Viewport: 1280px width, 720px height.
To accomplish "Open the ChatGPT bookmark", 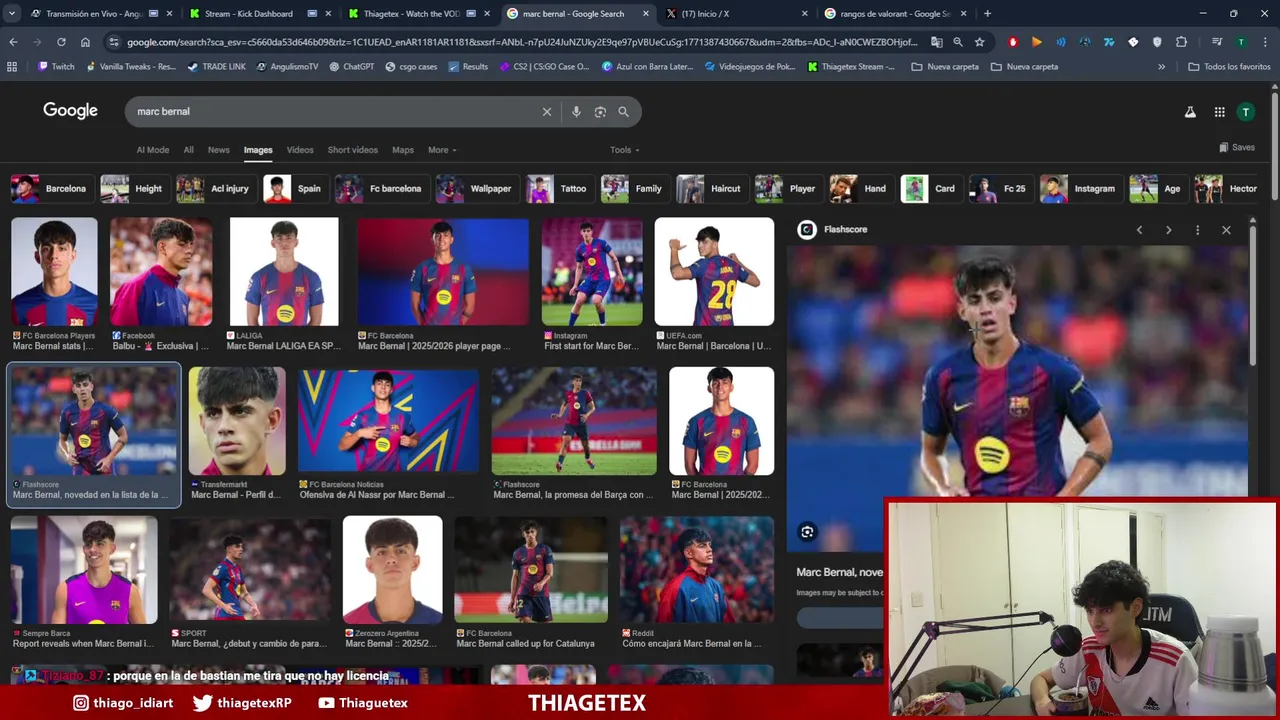I will (x=351, y=67).
